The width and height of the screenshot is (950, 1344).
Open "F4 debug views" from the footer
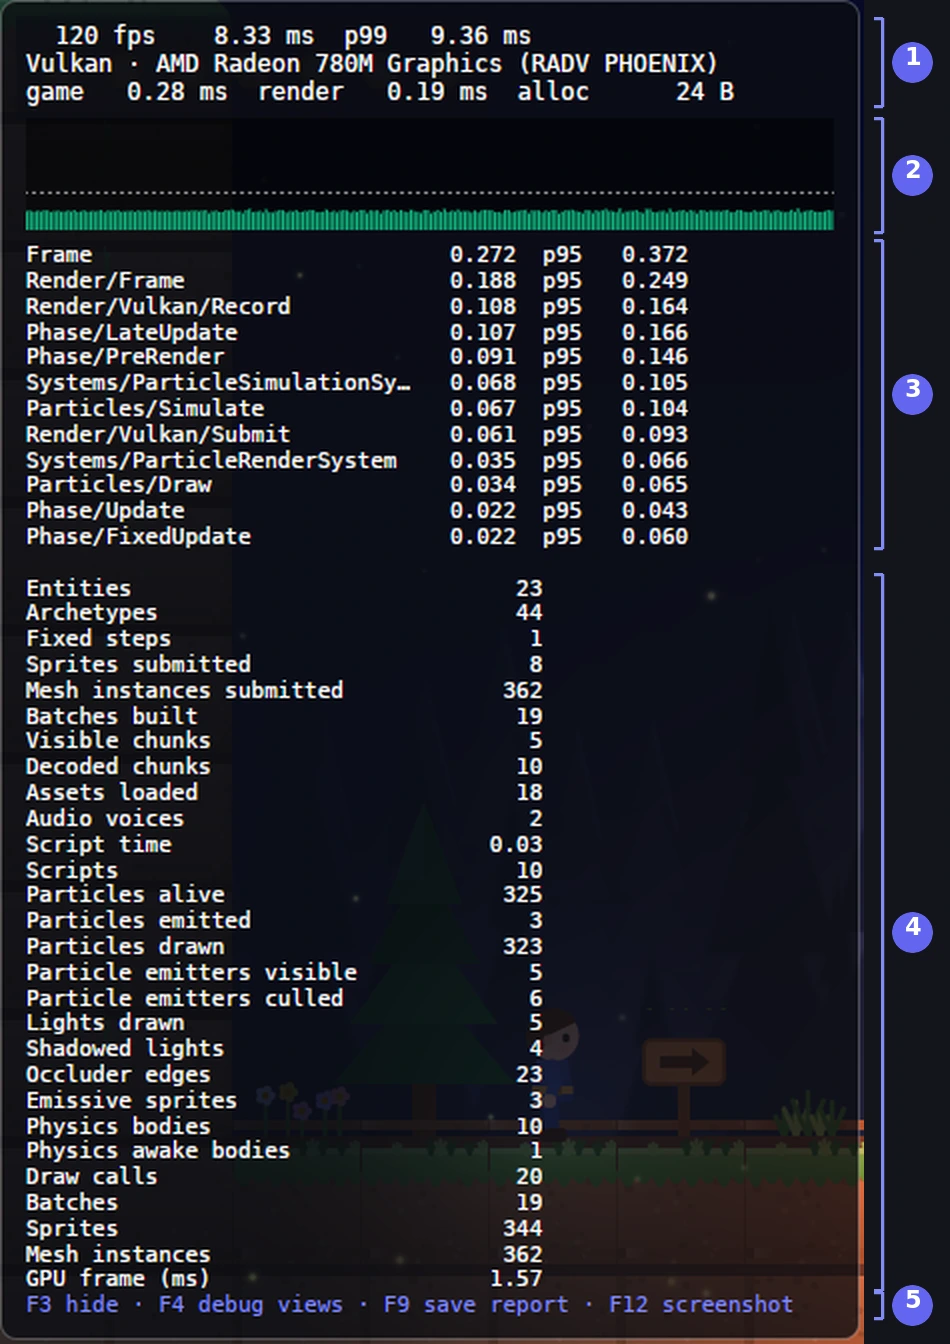click(251, 1305)
